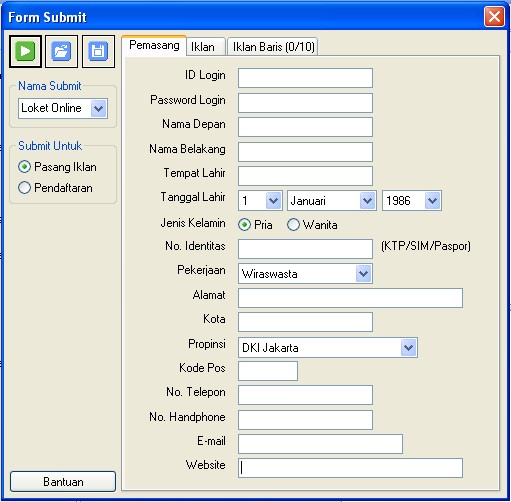Focus the Nama Belakang text field
Screen dimensions: 511x502
pyautogui.click(x=305, y=152)
